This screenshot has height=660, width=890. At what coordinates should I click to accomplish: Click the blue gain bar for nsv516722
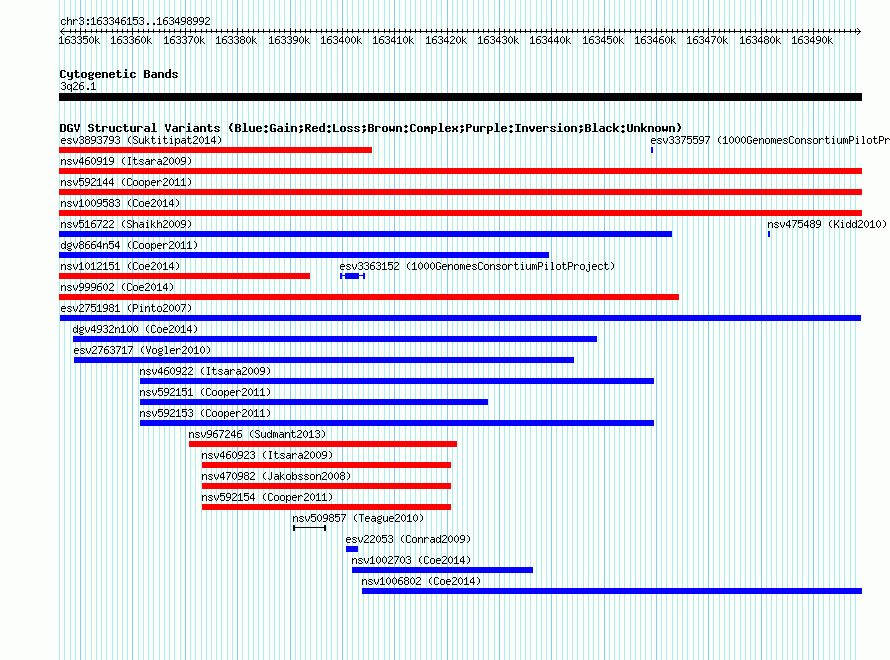tap(366, 234)
